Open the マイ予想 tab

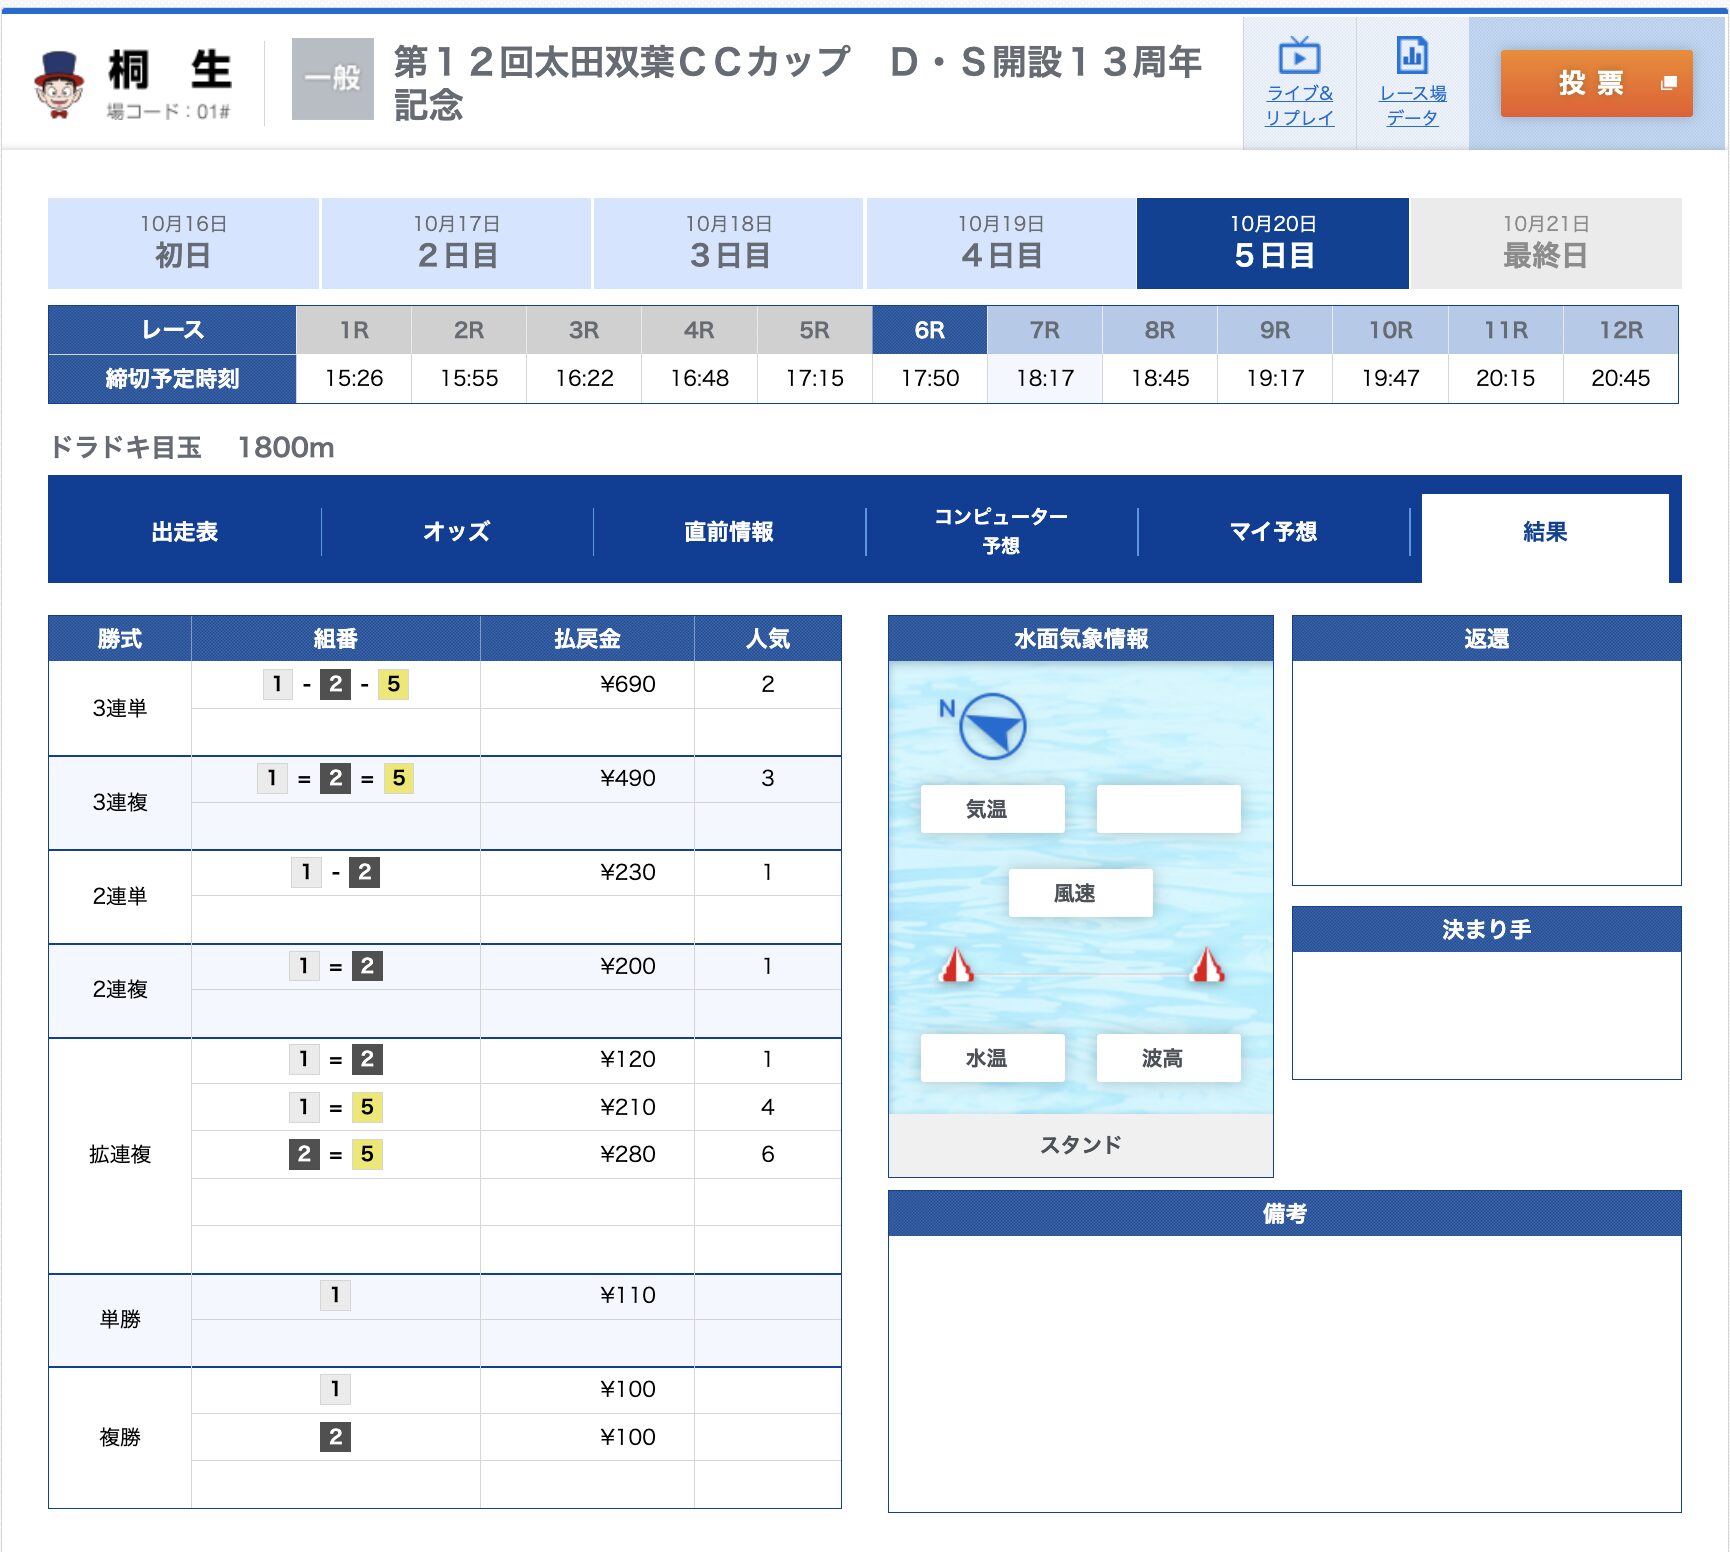tap(1273, 532)
